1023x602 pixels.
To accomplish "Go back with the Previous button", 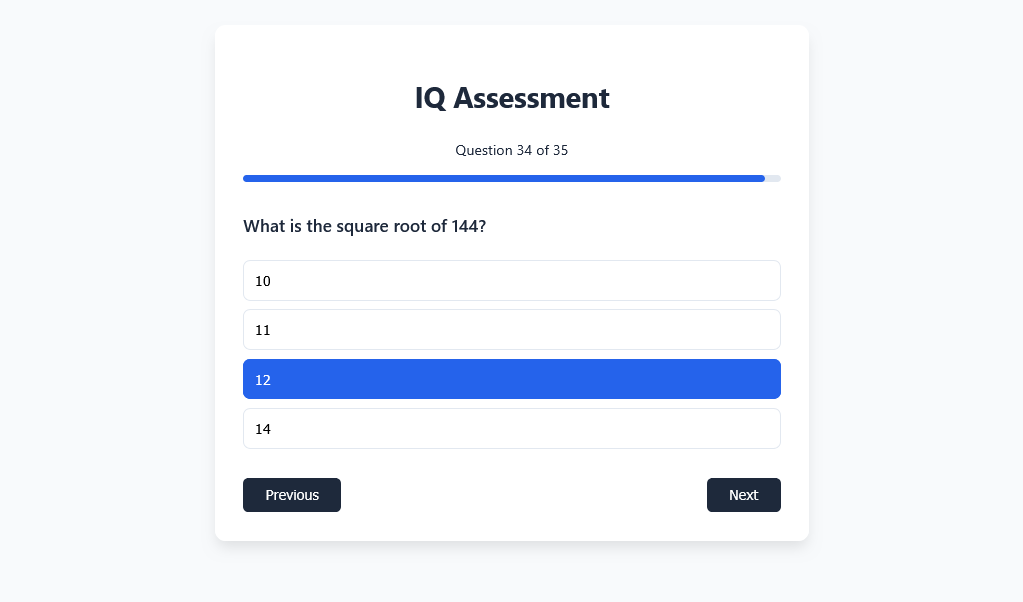I will click(292, 495).
